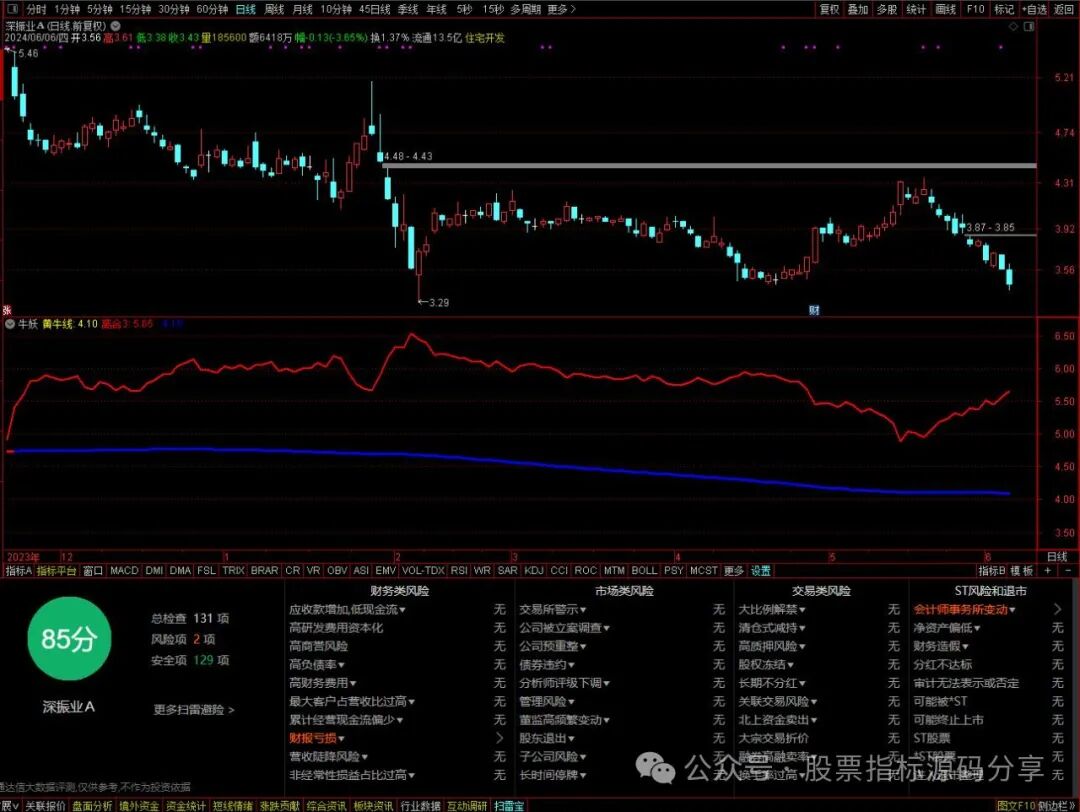Expand the 财务造假 dropdown
This screenshot has width=1080, height=812.
[941, 646]
